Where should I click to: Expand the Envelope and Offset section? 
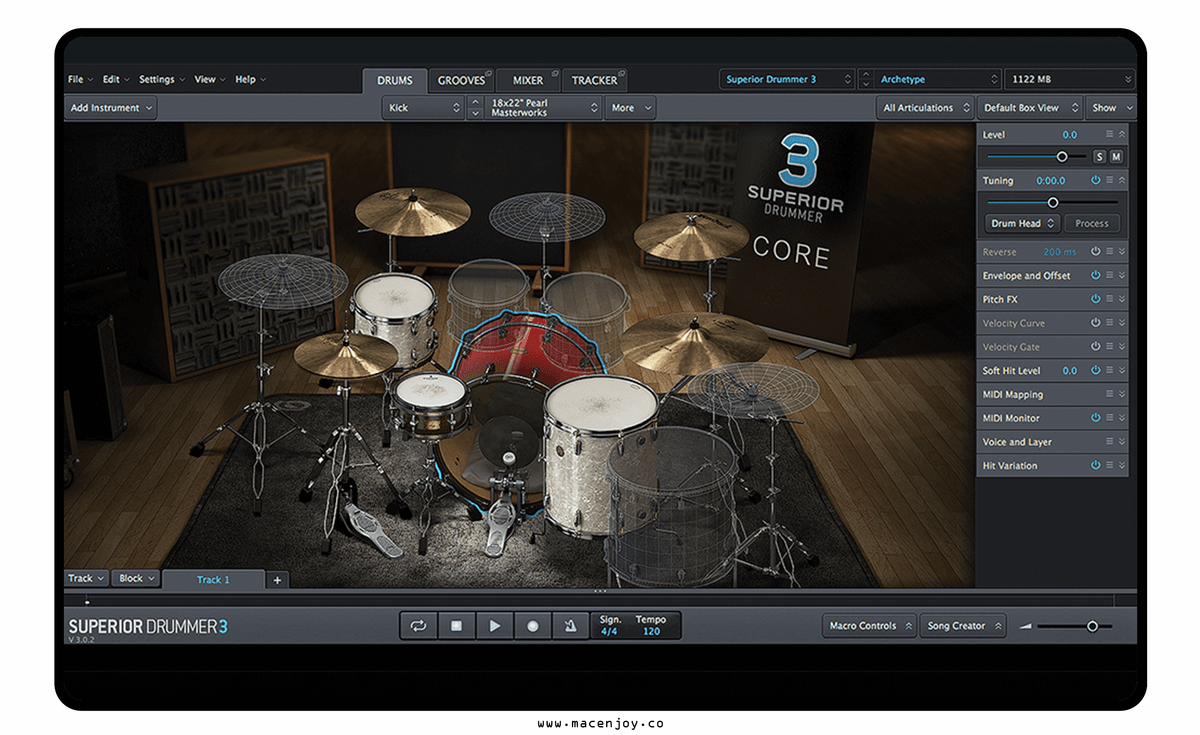click(1122, 276)
